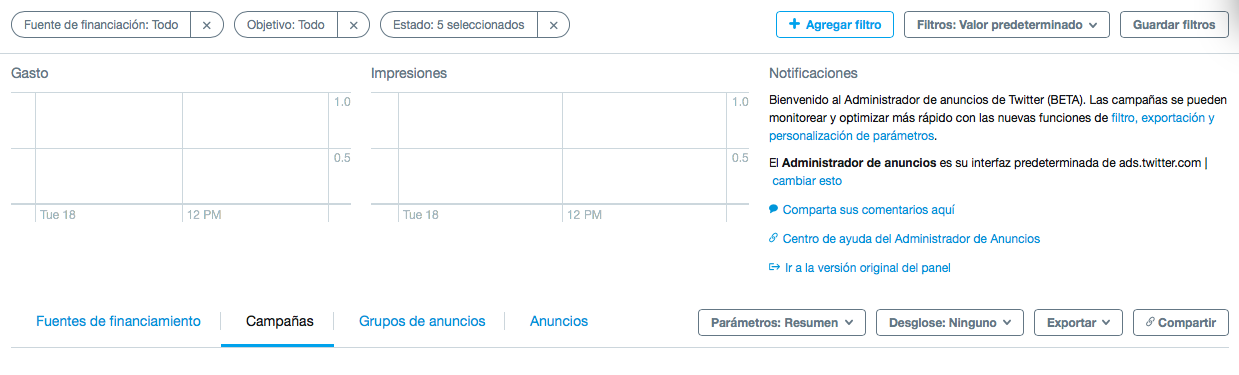Click the link icon on Compartir button
Viewport: 1239px width, 375px height.
[1150, 322]
